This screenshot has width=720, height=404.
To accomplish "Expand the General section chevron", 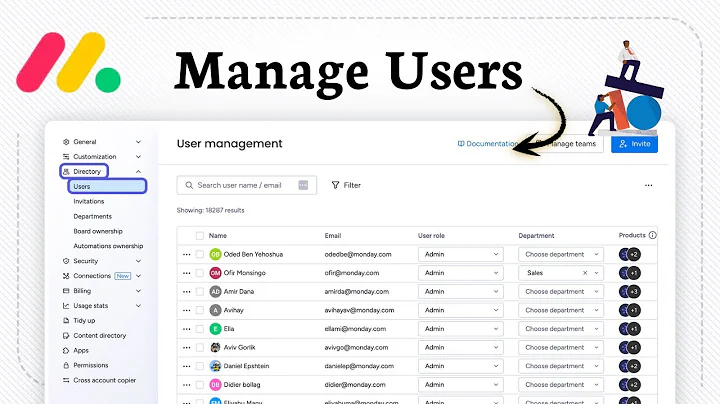I will click(138, 142).
